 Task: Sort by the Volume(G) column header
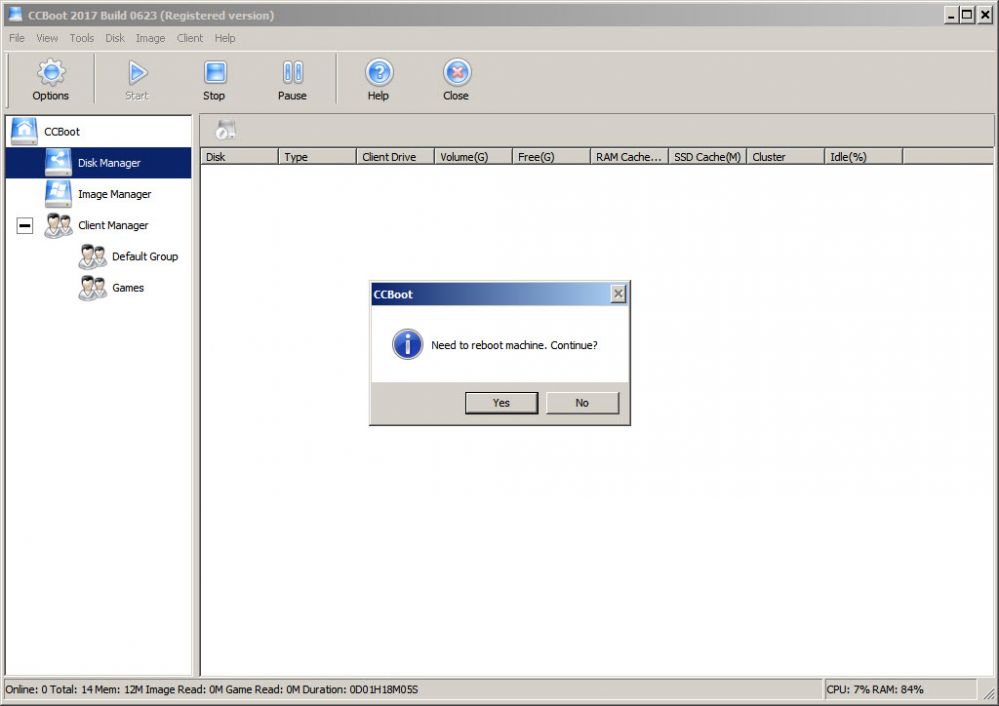(x=473, y=157)
